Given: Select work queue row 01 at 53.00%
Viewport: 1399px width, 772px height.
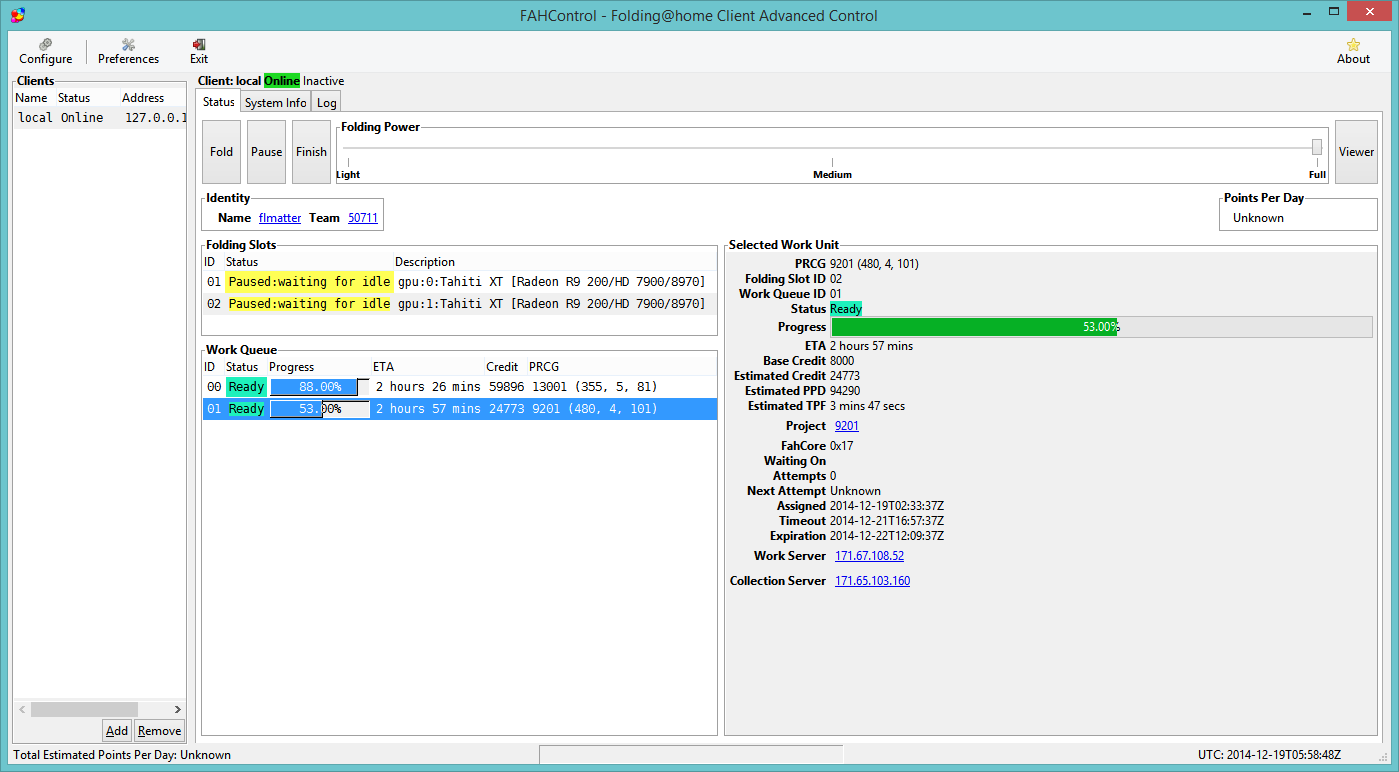Looking at the screenshot, I should [460, 409].
